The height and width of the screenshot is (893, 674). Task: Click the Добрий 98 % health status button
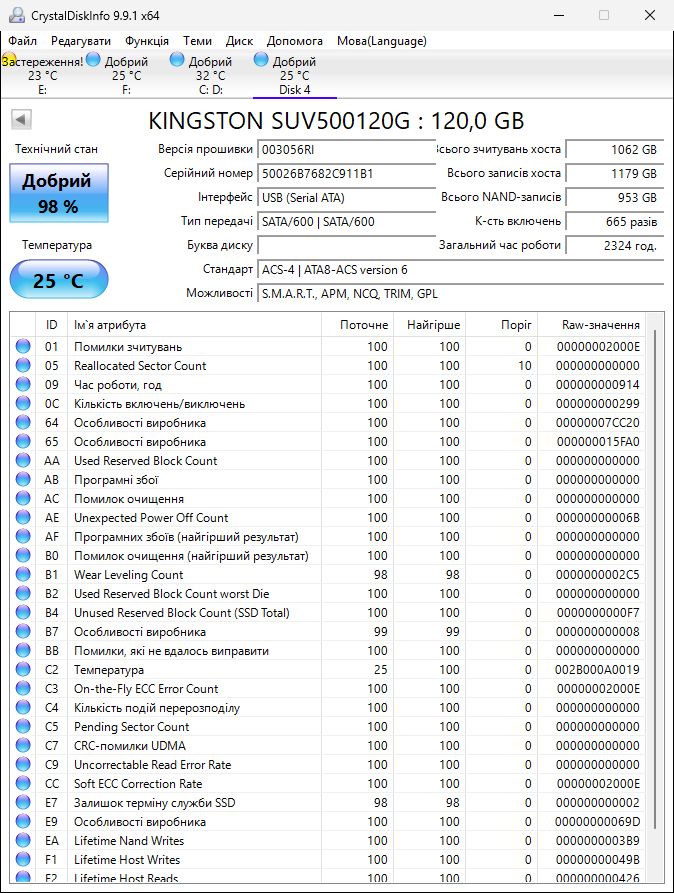[x=59, y=193]
